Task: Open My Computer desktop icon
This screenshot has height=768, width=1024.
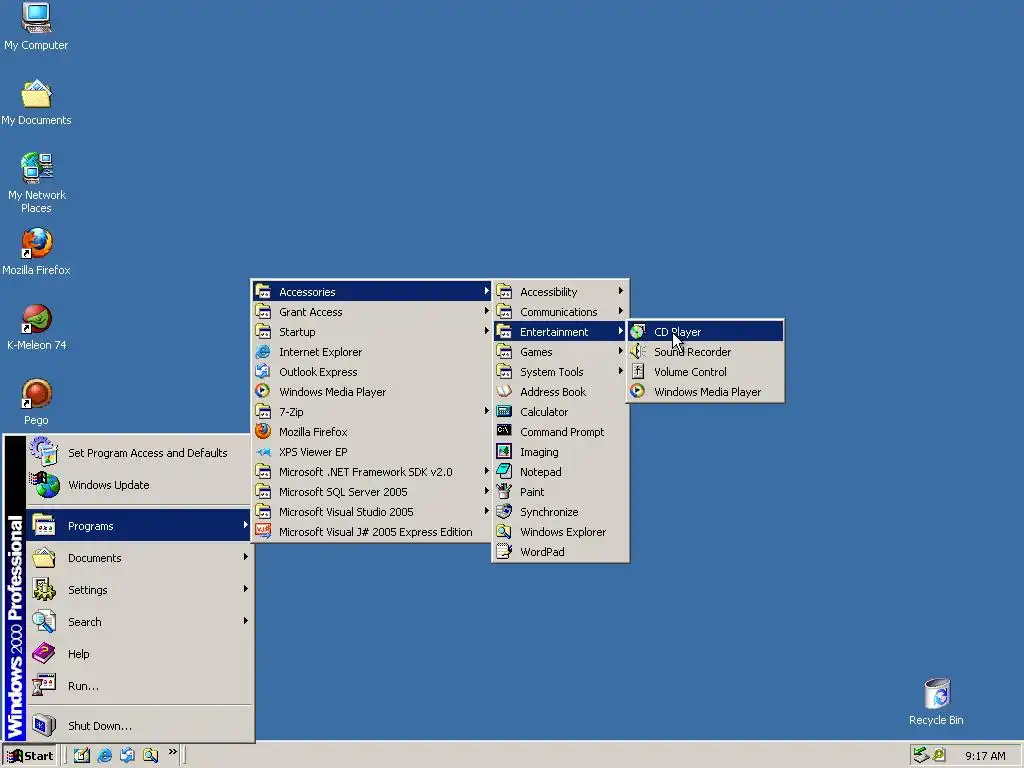Action: [x=36, y=27]
